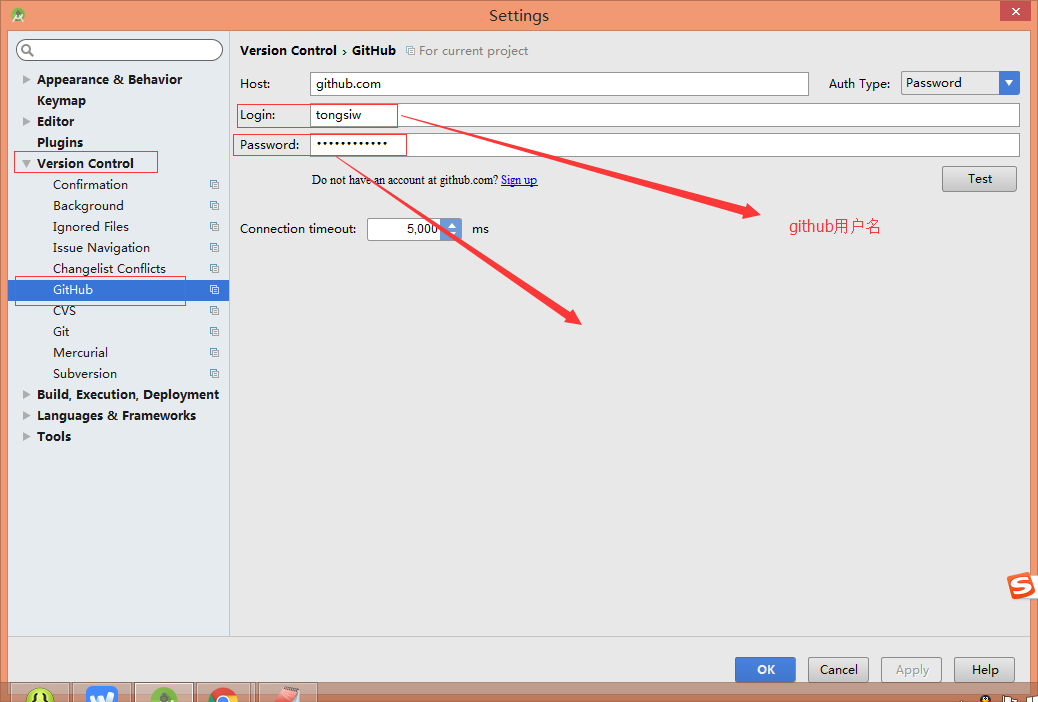Screen dimensions: 1038x702
Task: Click the Help button
Action: point(984,670)
